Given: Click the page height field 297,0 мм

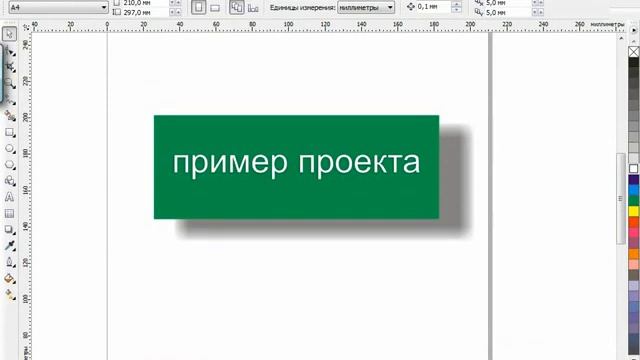Looking at the screenshot, I should (145, 13).
